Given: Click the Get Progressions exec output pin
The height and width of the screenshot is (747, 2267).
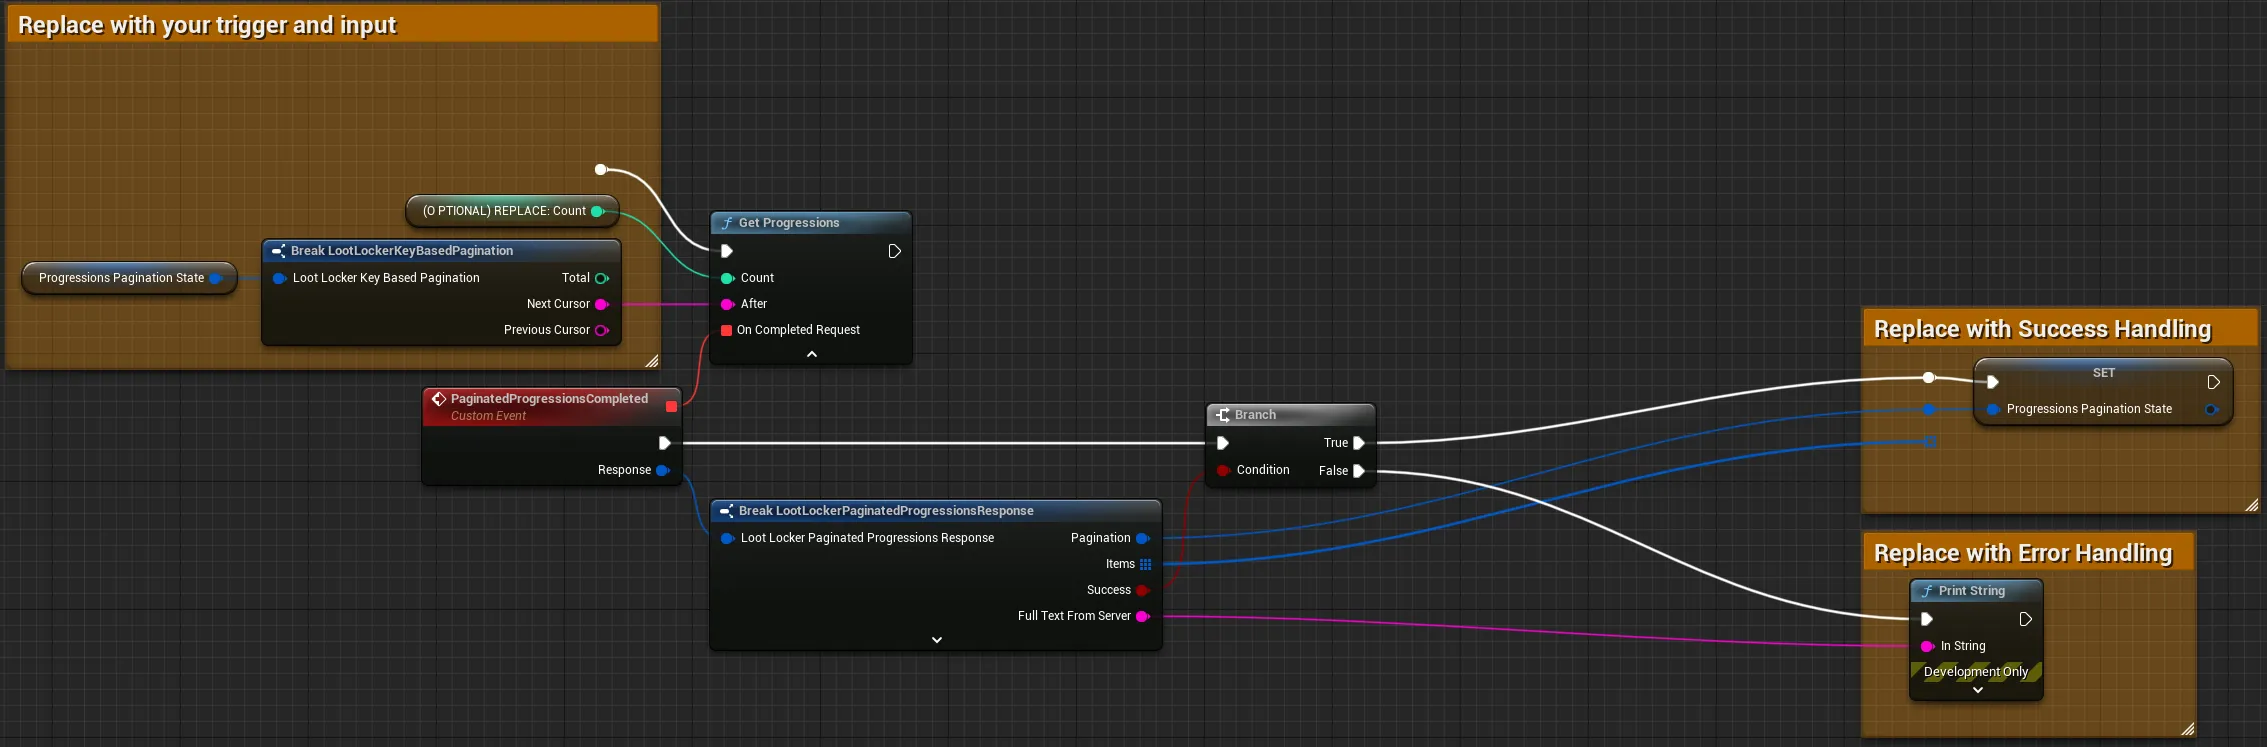Looking at the screenshot, I should tap(894, 251).
